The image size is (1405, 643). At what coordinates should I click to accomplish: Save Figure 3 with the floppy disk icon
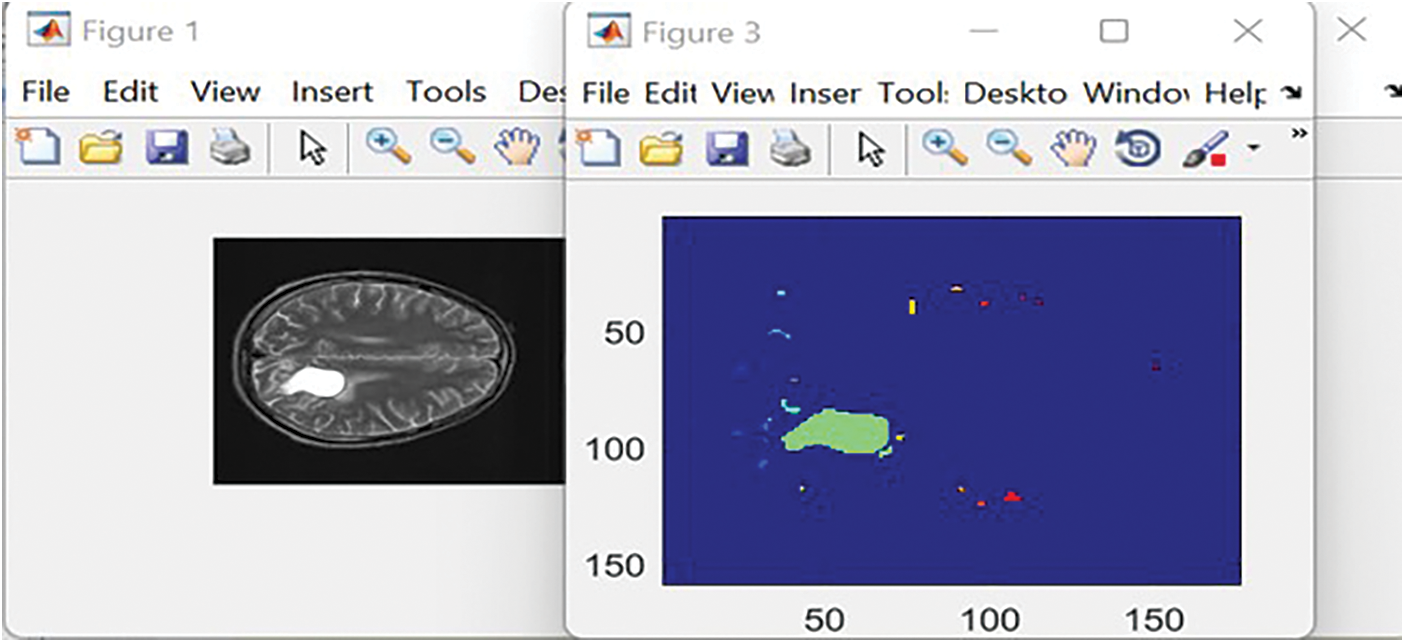coord(726,149)
